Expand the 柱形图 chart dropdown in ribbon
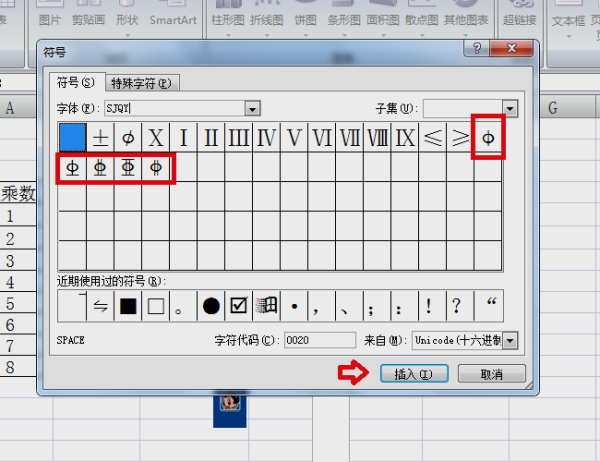The height and width of the screenshot is (462, 600). coord(228,35)
